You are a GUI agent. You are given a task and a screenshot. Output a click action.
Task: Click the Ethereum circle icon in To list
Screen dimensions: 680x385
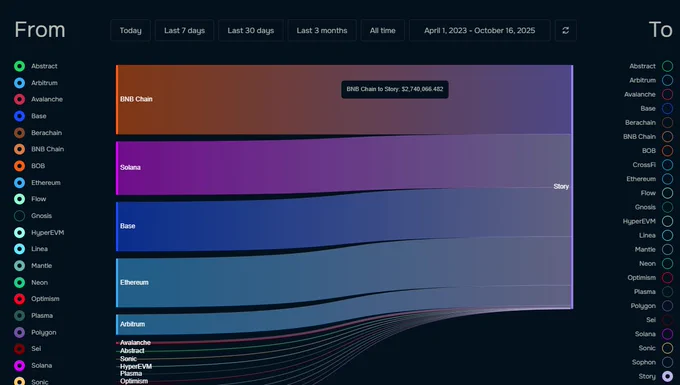pyautogui.click(x=667, y=179)
